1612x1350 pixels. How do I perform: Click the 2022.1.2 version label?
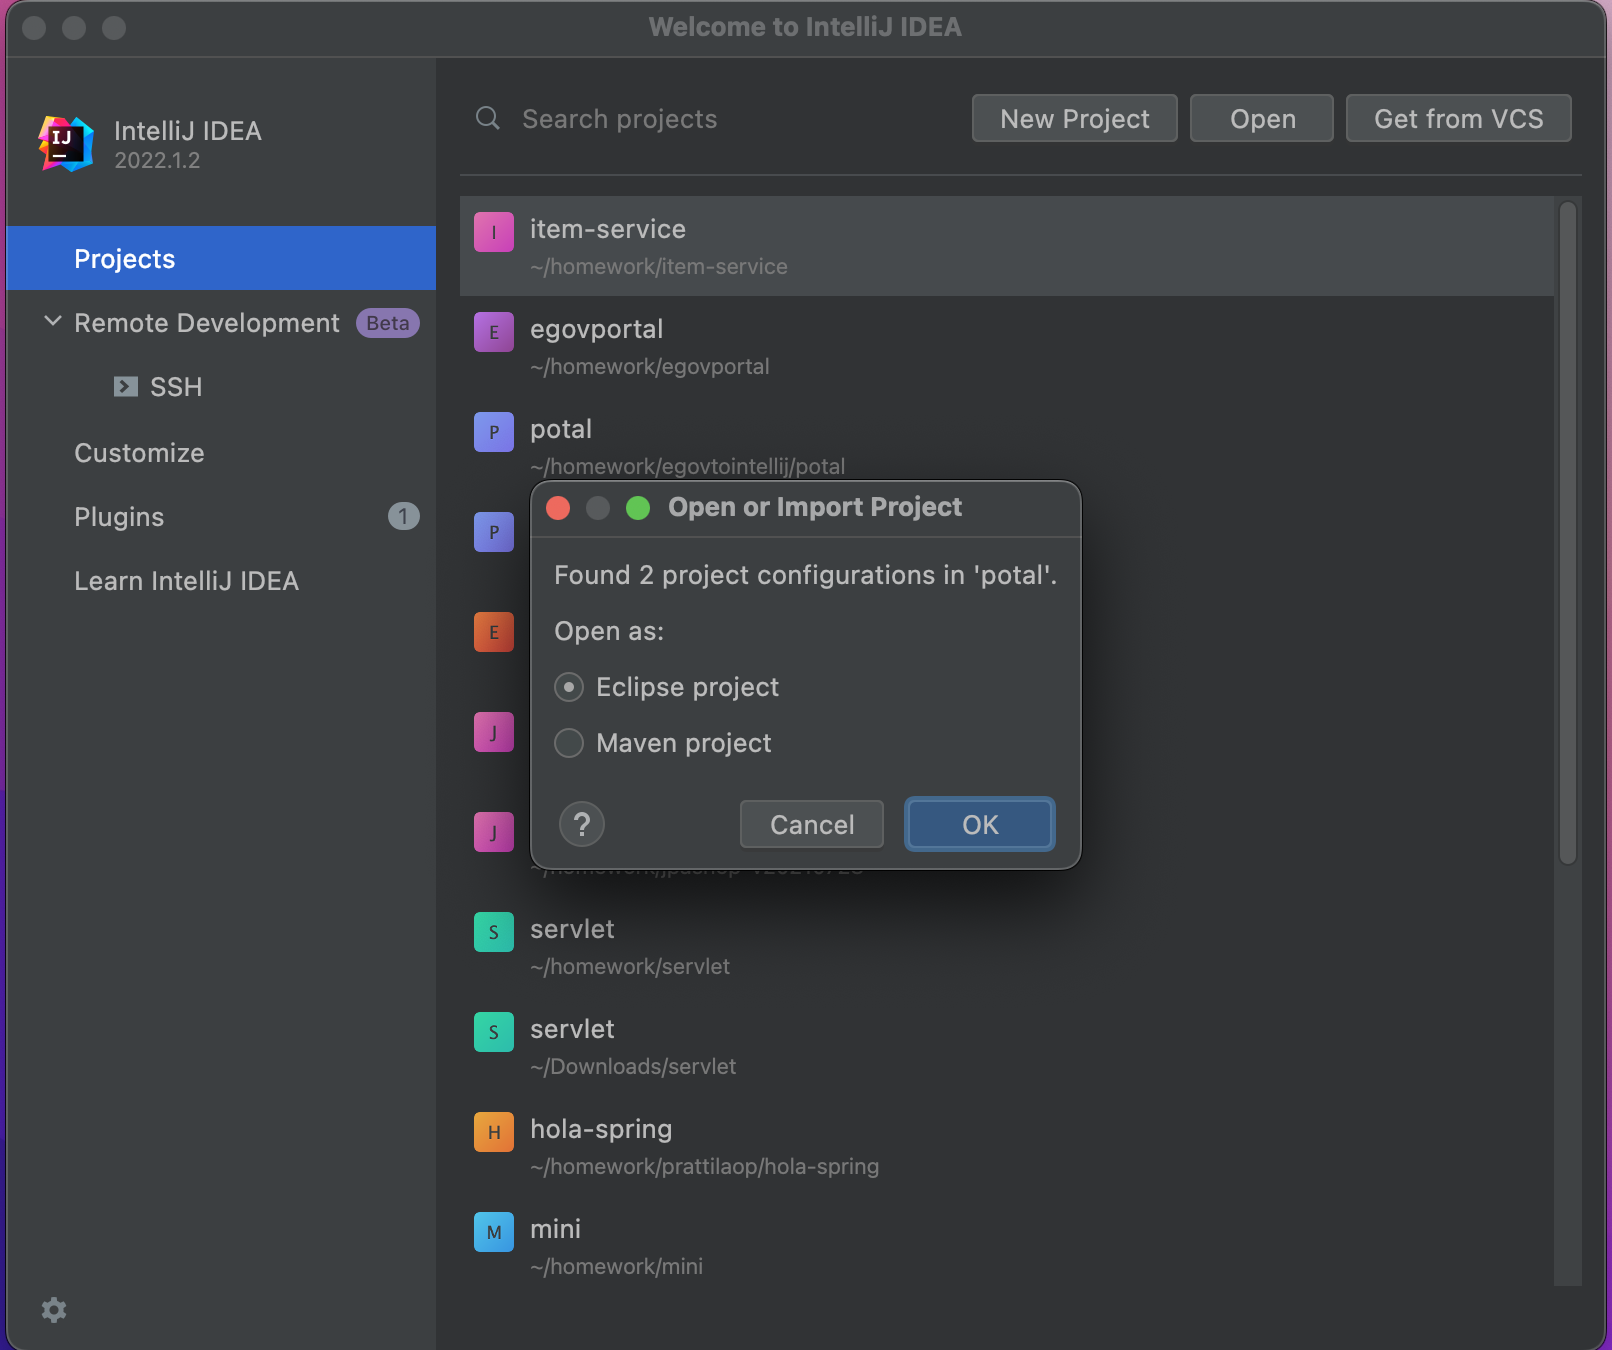[x=157, y=160]
